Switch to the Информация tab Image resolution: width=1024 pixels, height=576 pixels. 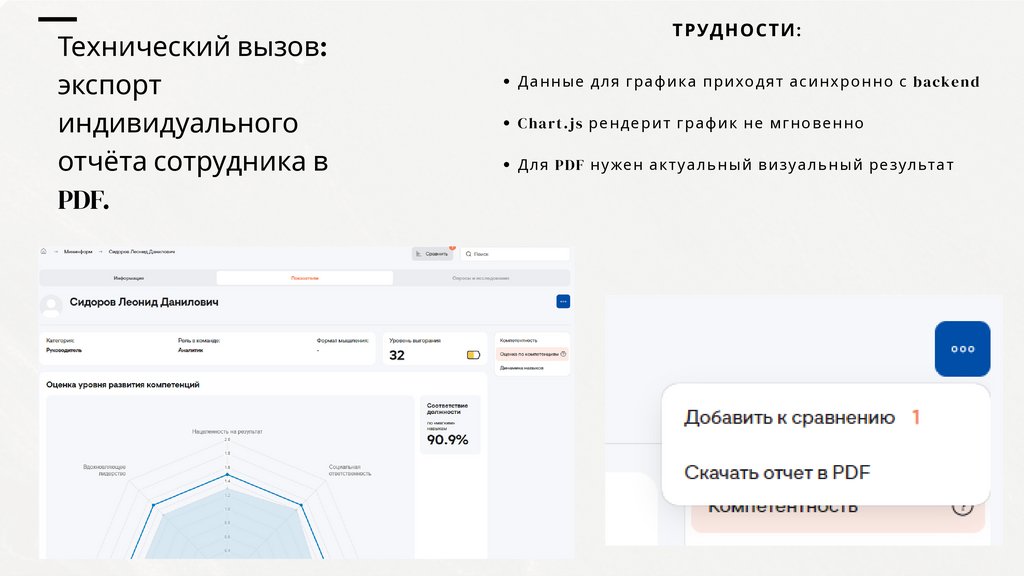(x=129, y=278)
